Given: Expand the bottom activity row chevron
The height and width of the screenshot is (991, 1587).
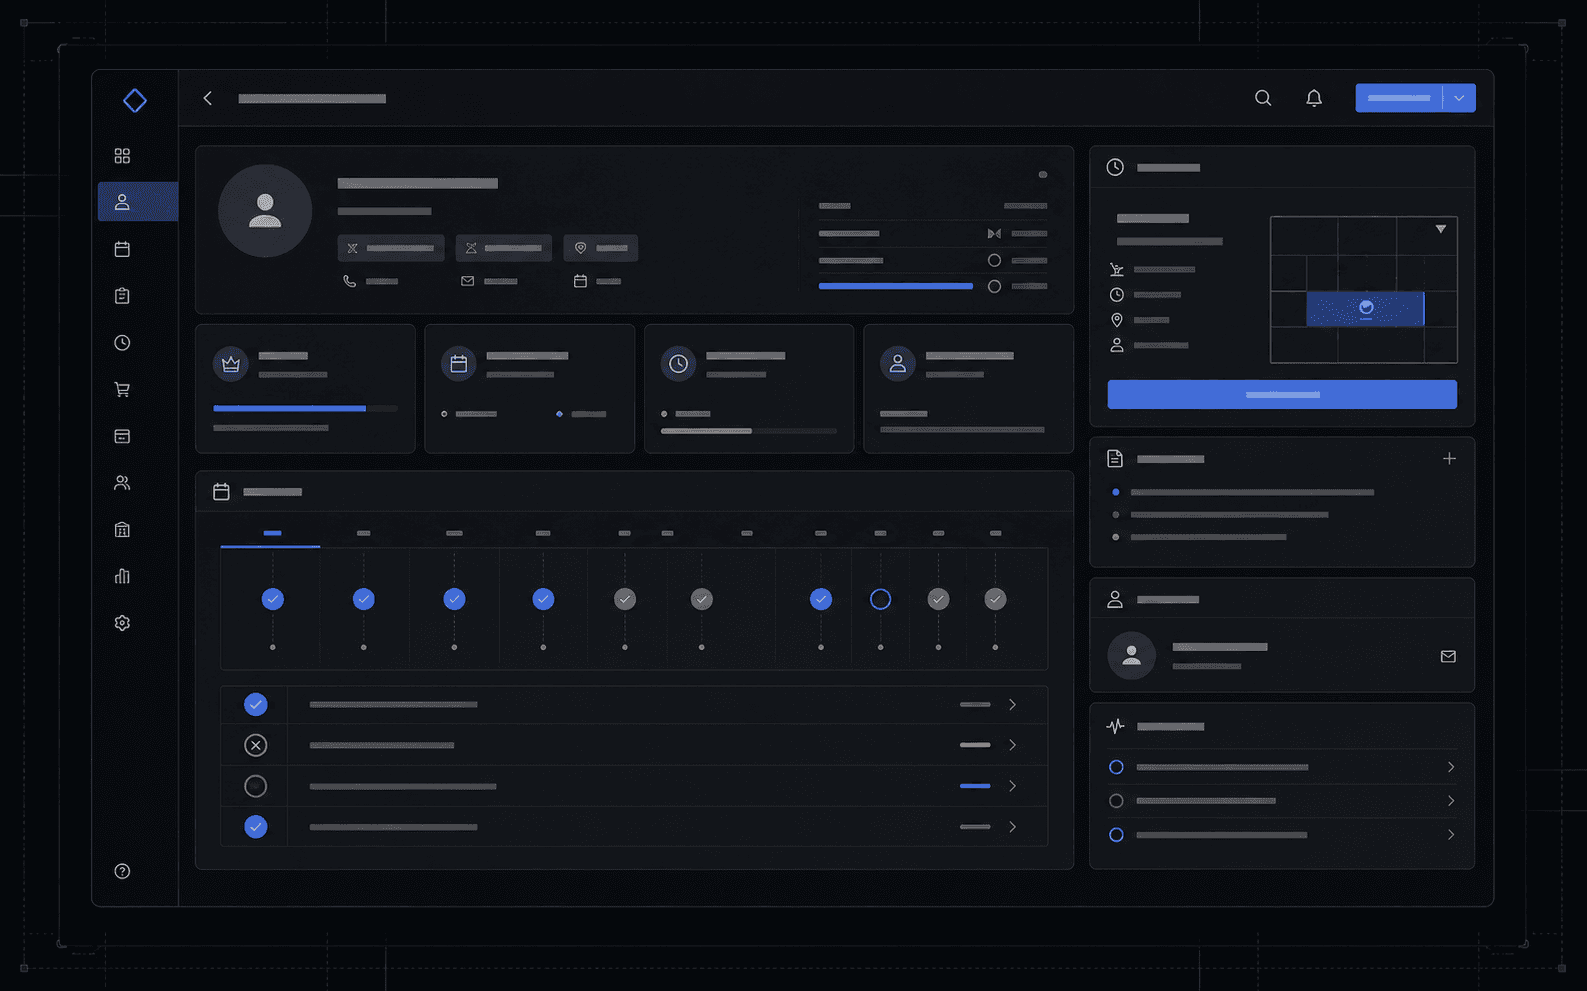Looking at the screenshot, I should coord(1451,835).
